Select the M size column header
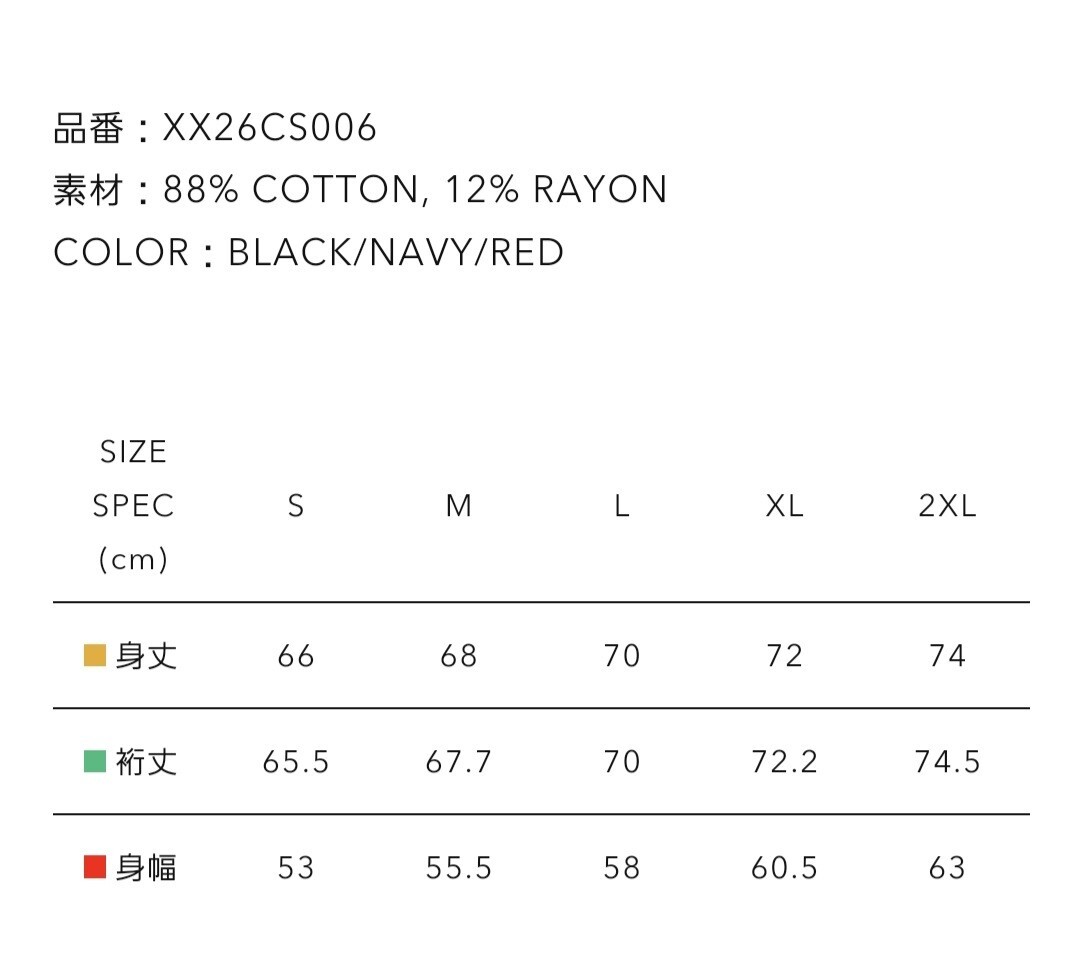 tap(459, 507)
